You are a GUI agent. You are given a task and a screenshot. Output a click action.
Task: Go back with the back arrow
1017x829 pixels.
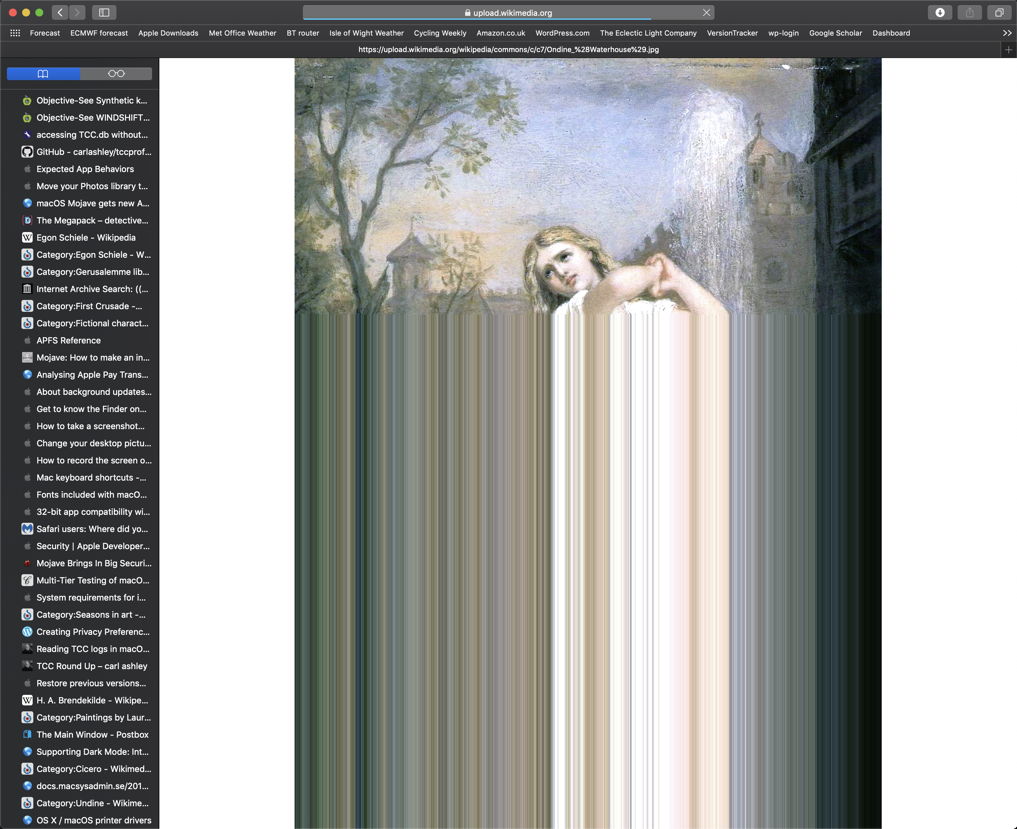pyautogui.click(x=60, y=12)
